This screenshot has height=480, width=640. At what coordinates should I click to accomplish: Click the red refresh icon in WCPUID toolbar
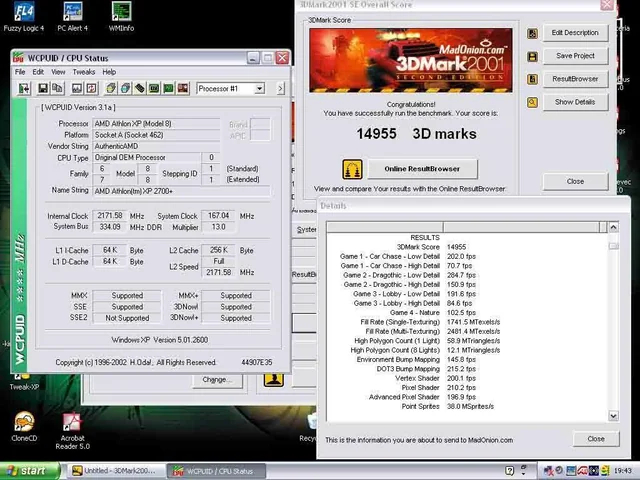(92, 89)
